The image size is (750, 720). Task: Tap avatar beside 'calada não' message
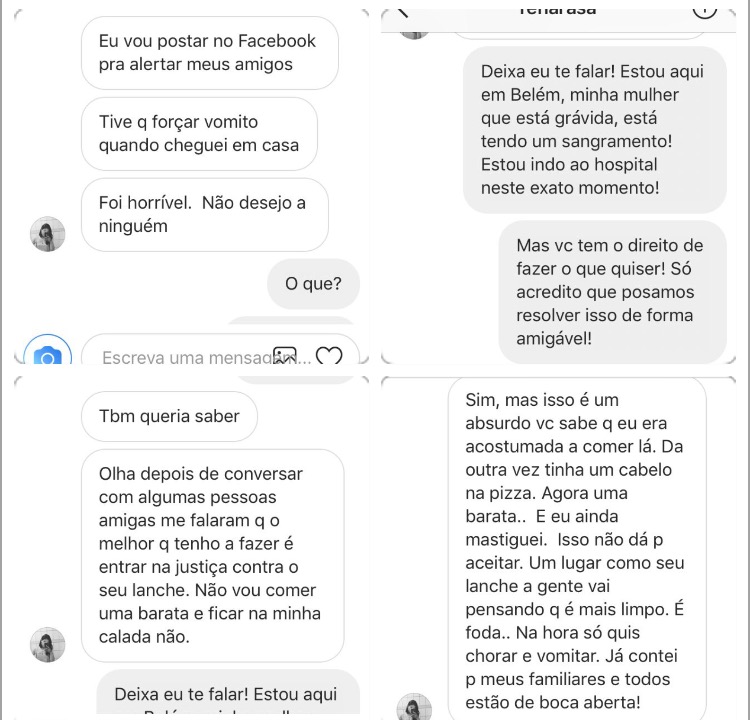coord(48,644)
